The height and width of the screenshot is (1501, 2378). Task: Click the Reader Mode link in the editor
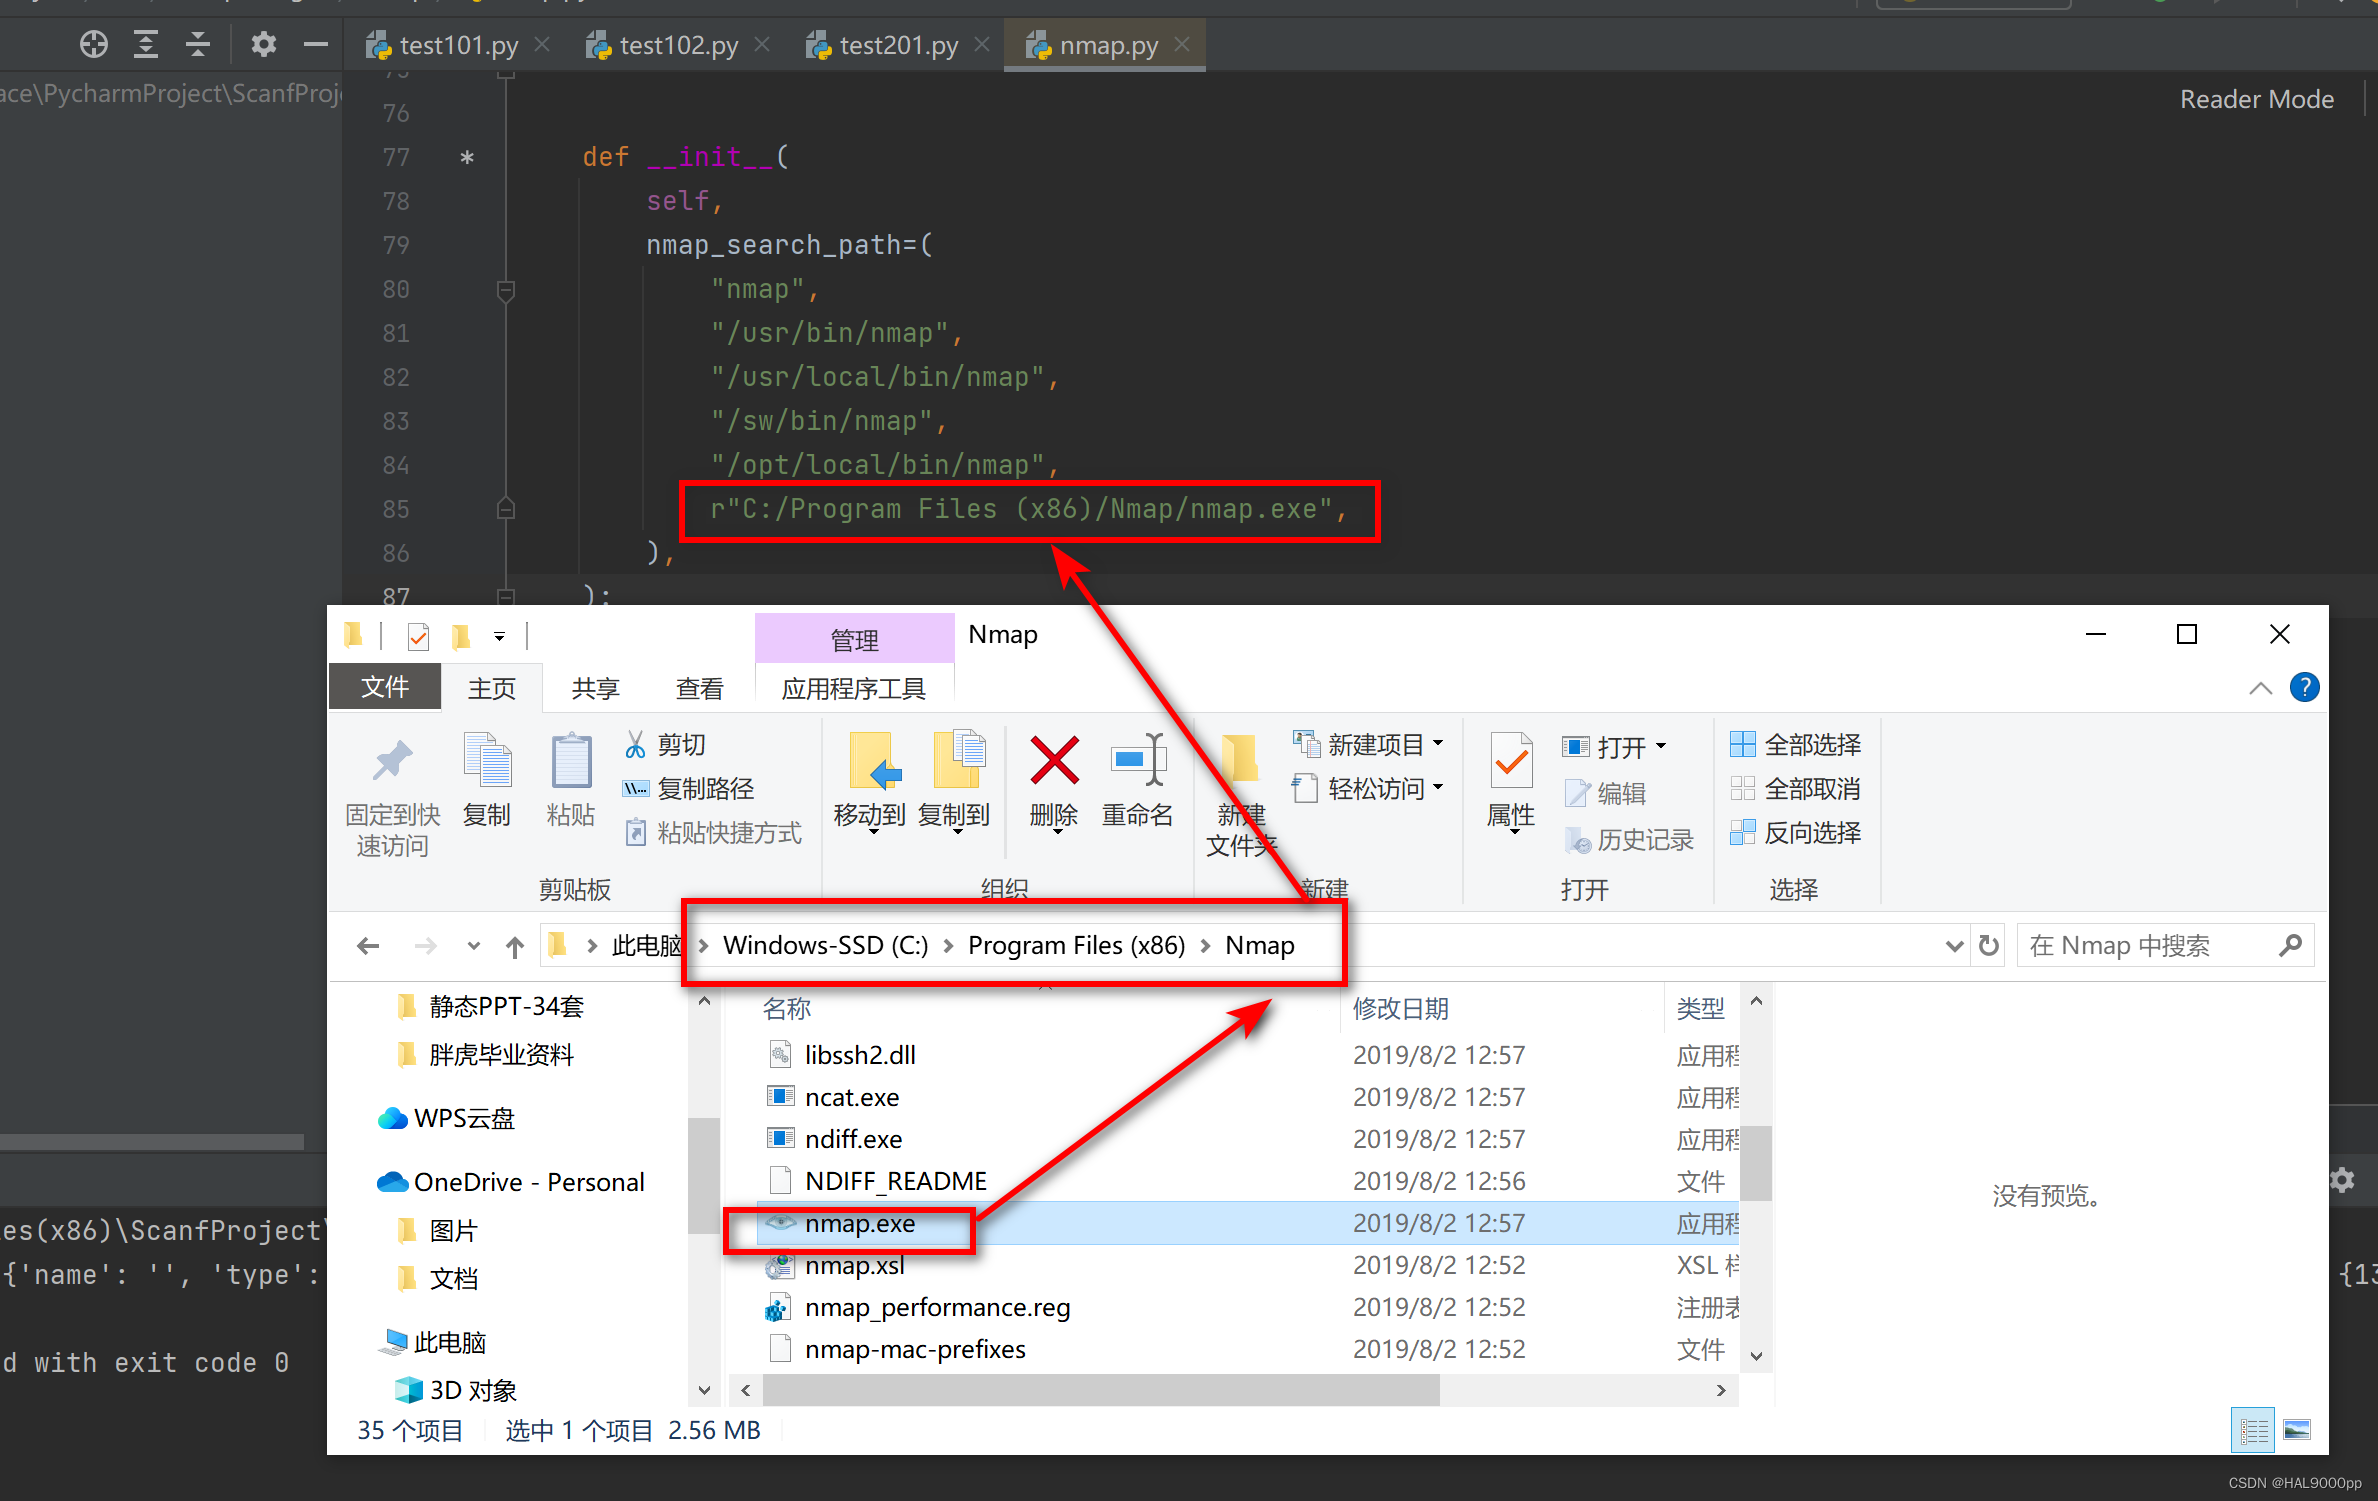(2257, 99)
